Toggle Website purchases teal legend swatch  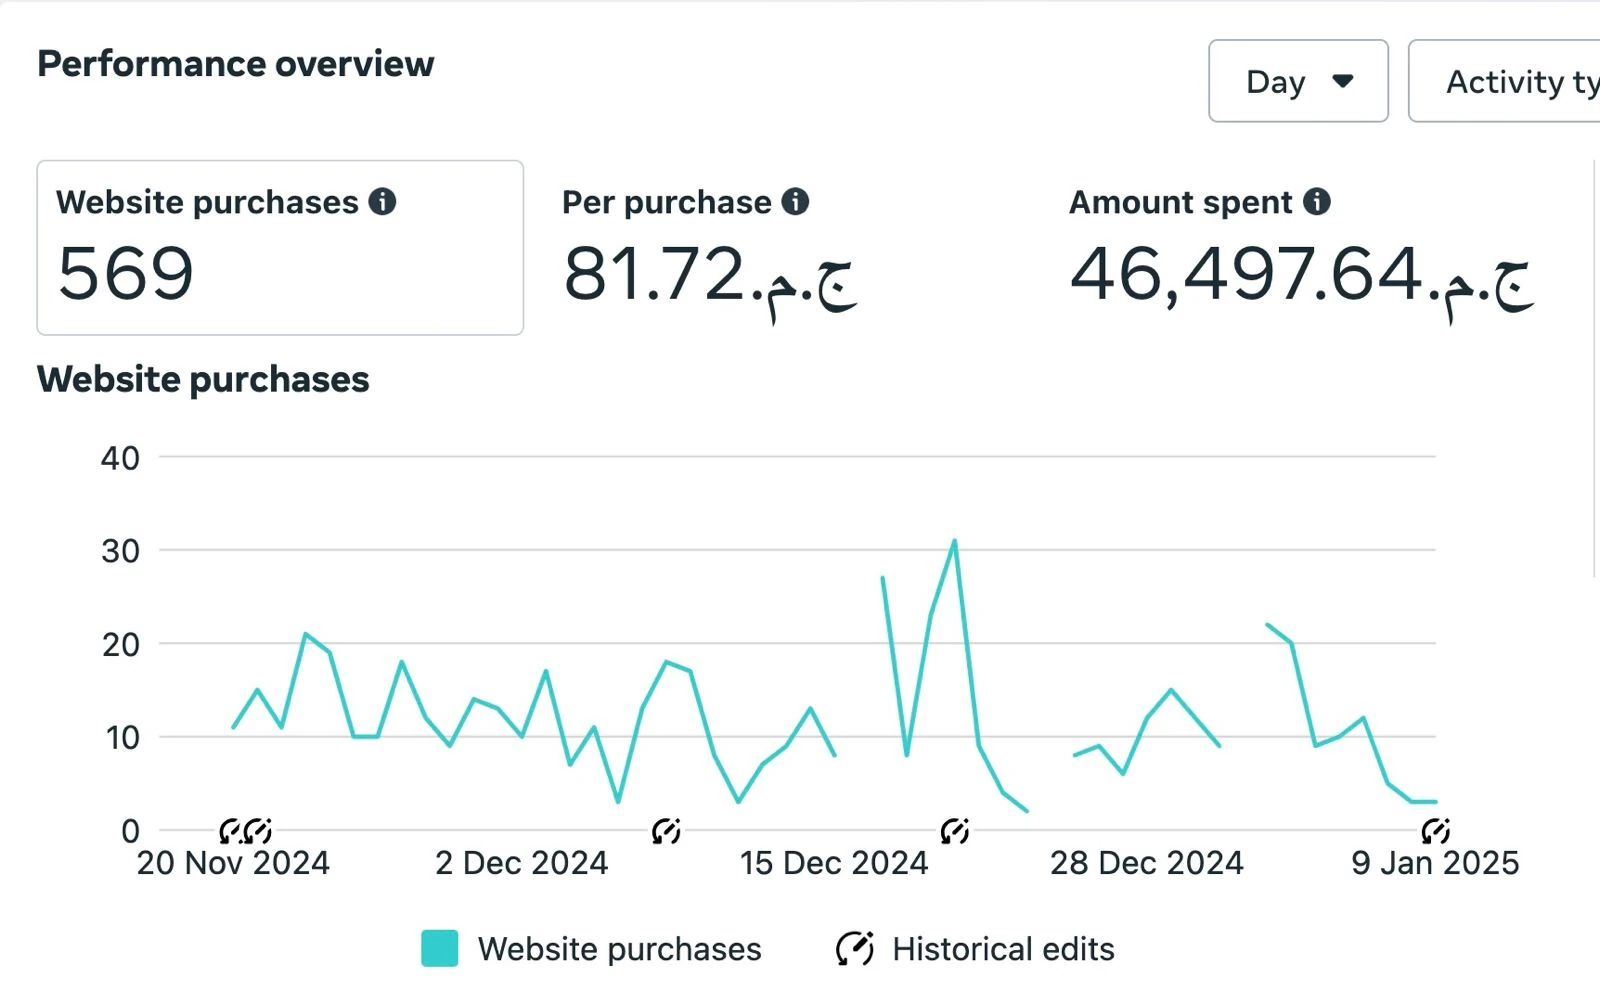pos(440,949)
